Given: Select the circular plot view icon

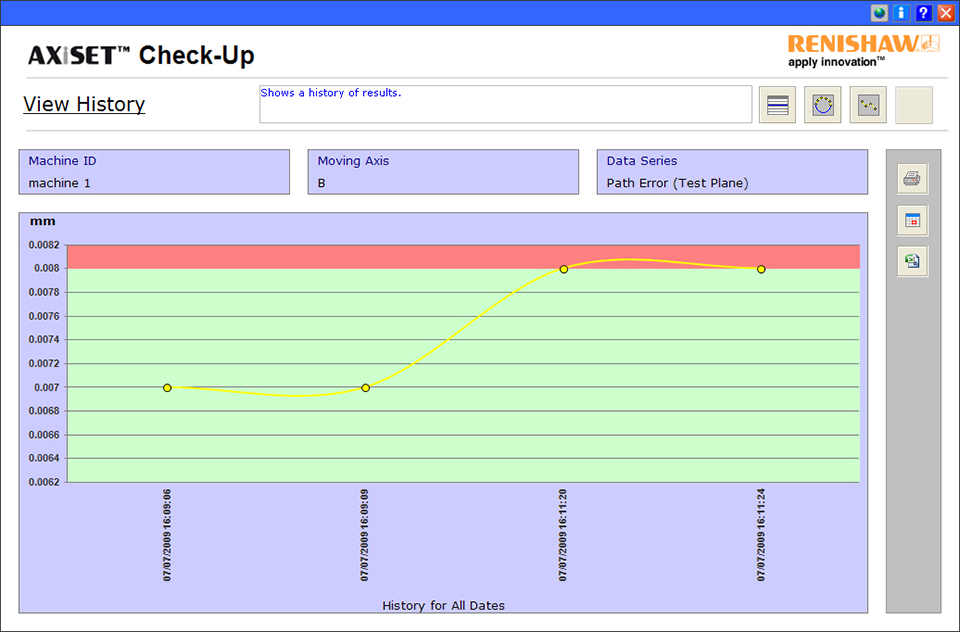Looking at the screenshot, I should [x=822, y=105].
